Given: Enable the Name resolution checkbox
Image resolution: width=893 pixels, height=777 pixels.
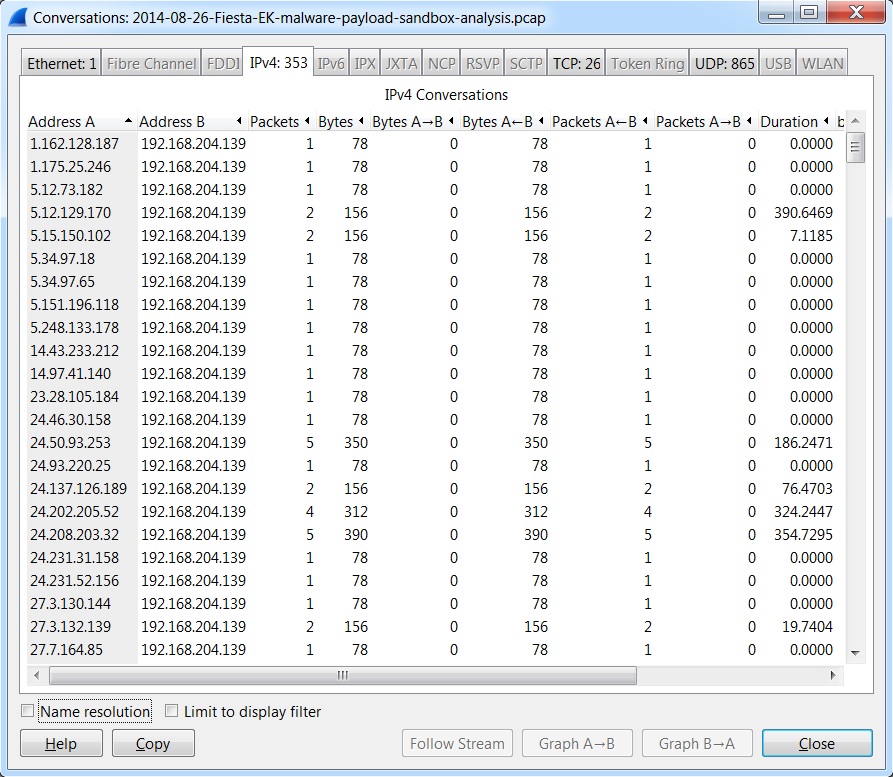Looking at the screenshot, I should point(28,712).
